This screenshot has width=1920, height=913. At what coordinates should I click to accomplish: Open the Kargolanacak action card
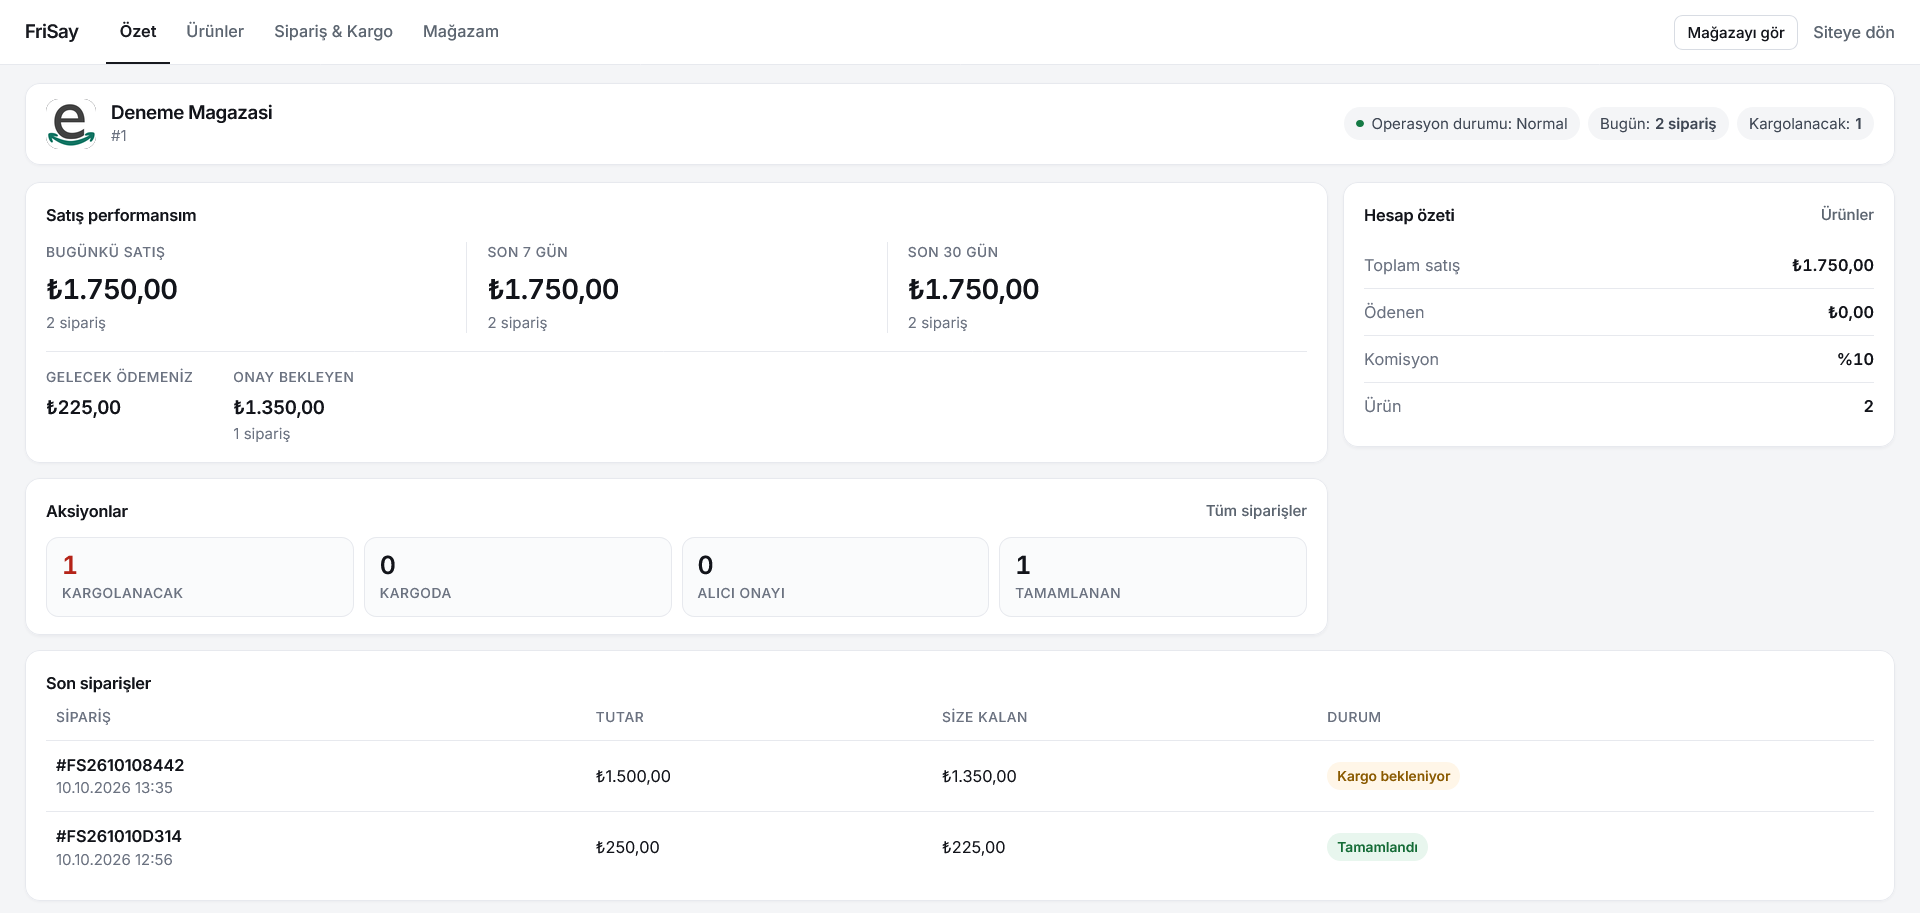200,577
